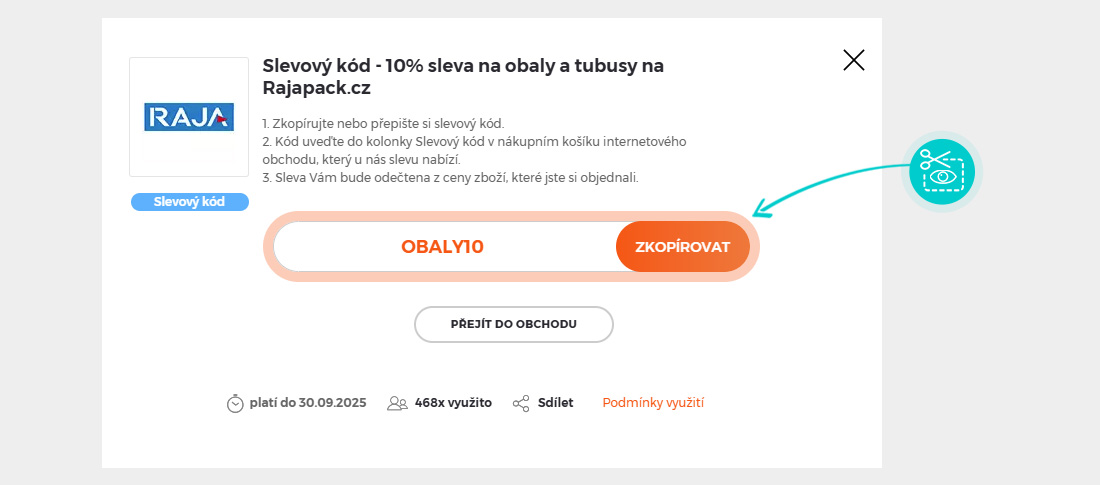Screen dimensions: 1100x485
Task: Click the gray backdrop left of the popup
Action: (50, 242)
